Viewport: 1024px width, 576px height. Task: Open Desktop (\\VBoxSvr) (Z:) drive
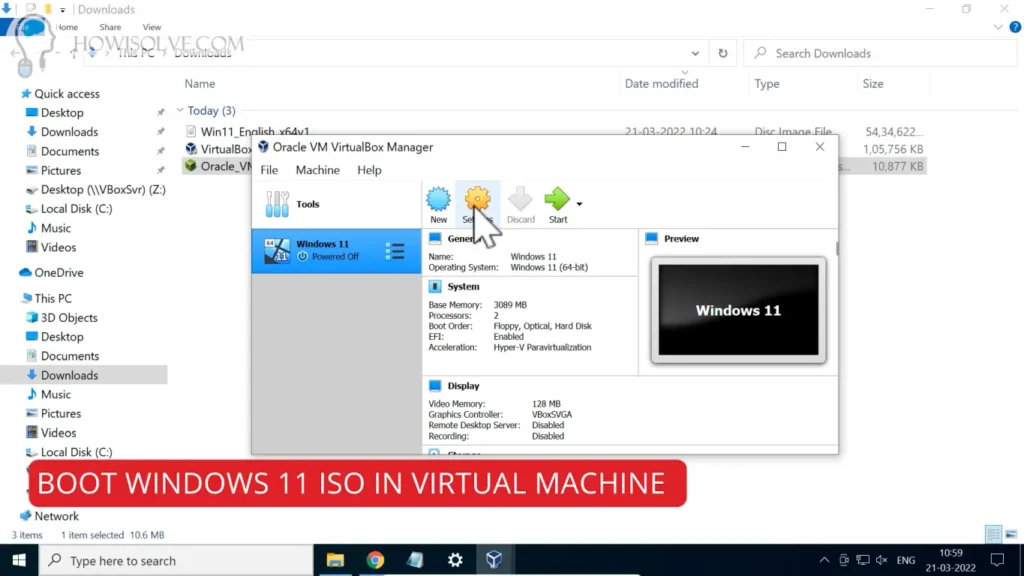(x=103, y=190)
